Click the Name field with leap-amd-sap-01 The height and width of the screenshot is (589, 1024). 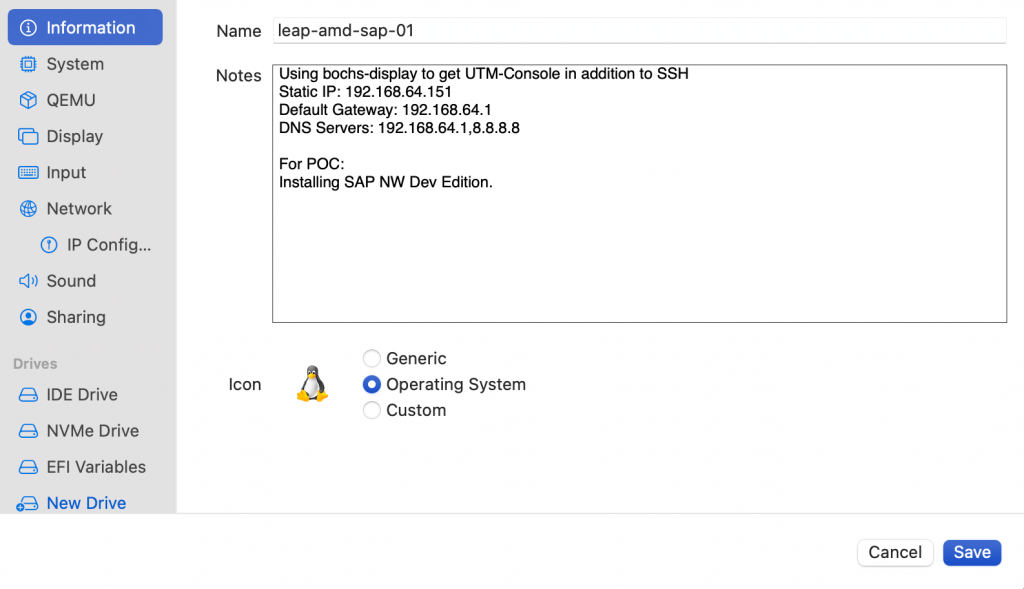639,31
